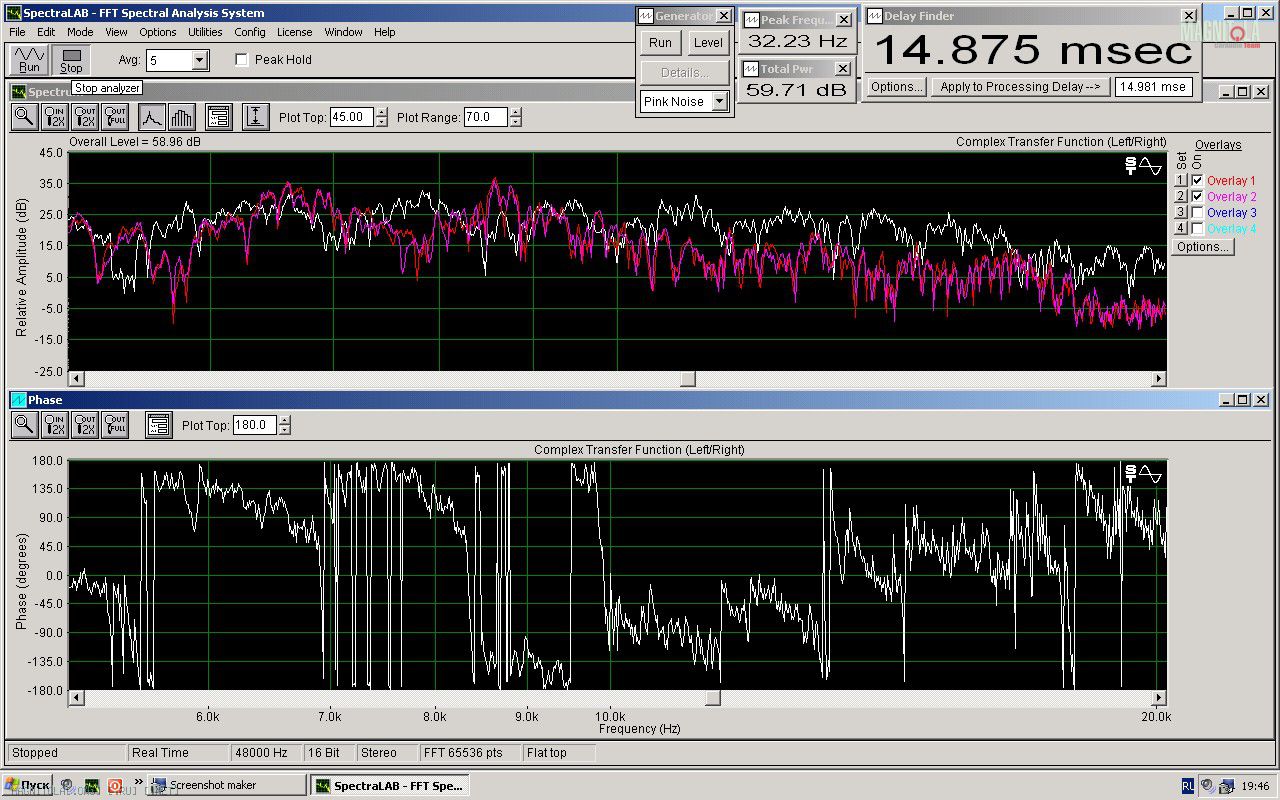Open Spectrum plot settings dialog icon
1280x800 pixels.
[219, 117]
